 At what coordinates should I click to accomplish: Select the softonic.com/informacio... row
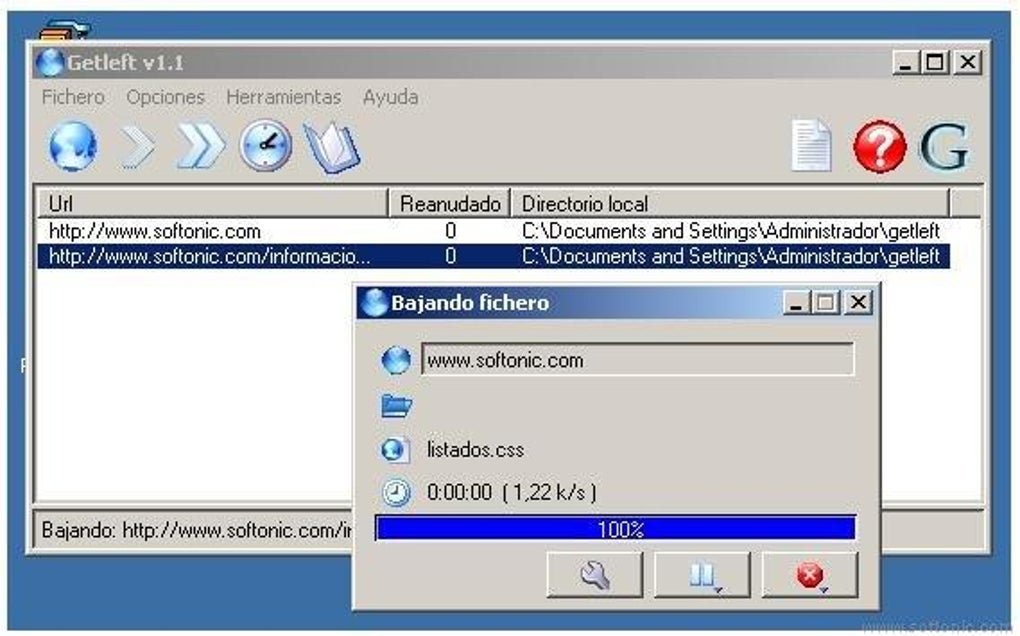click(x=494, y=256)
